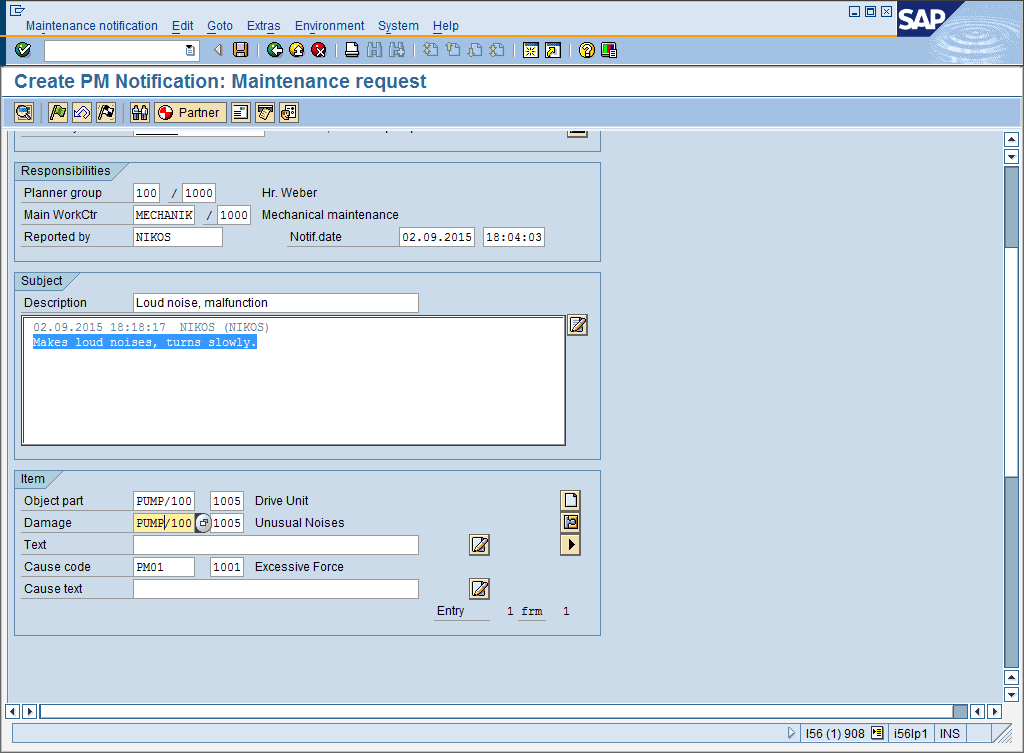The image size is (1024, 753).
Task: Put notification in process with the green flag icon
Action: click(58, 112)
